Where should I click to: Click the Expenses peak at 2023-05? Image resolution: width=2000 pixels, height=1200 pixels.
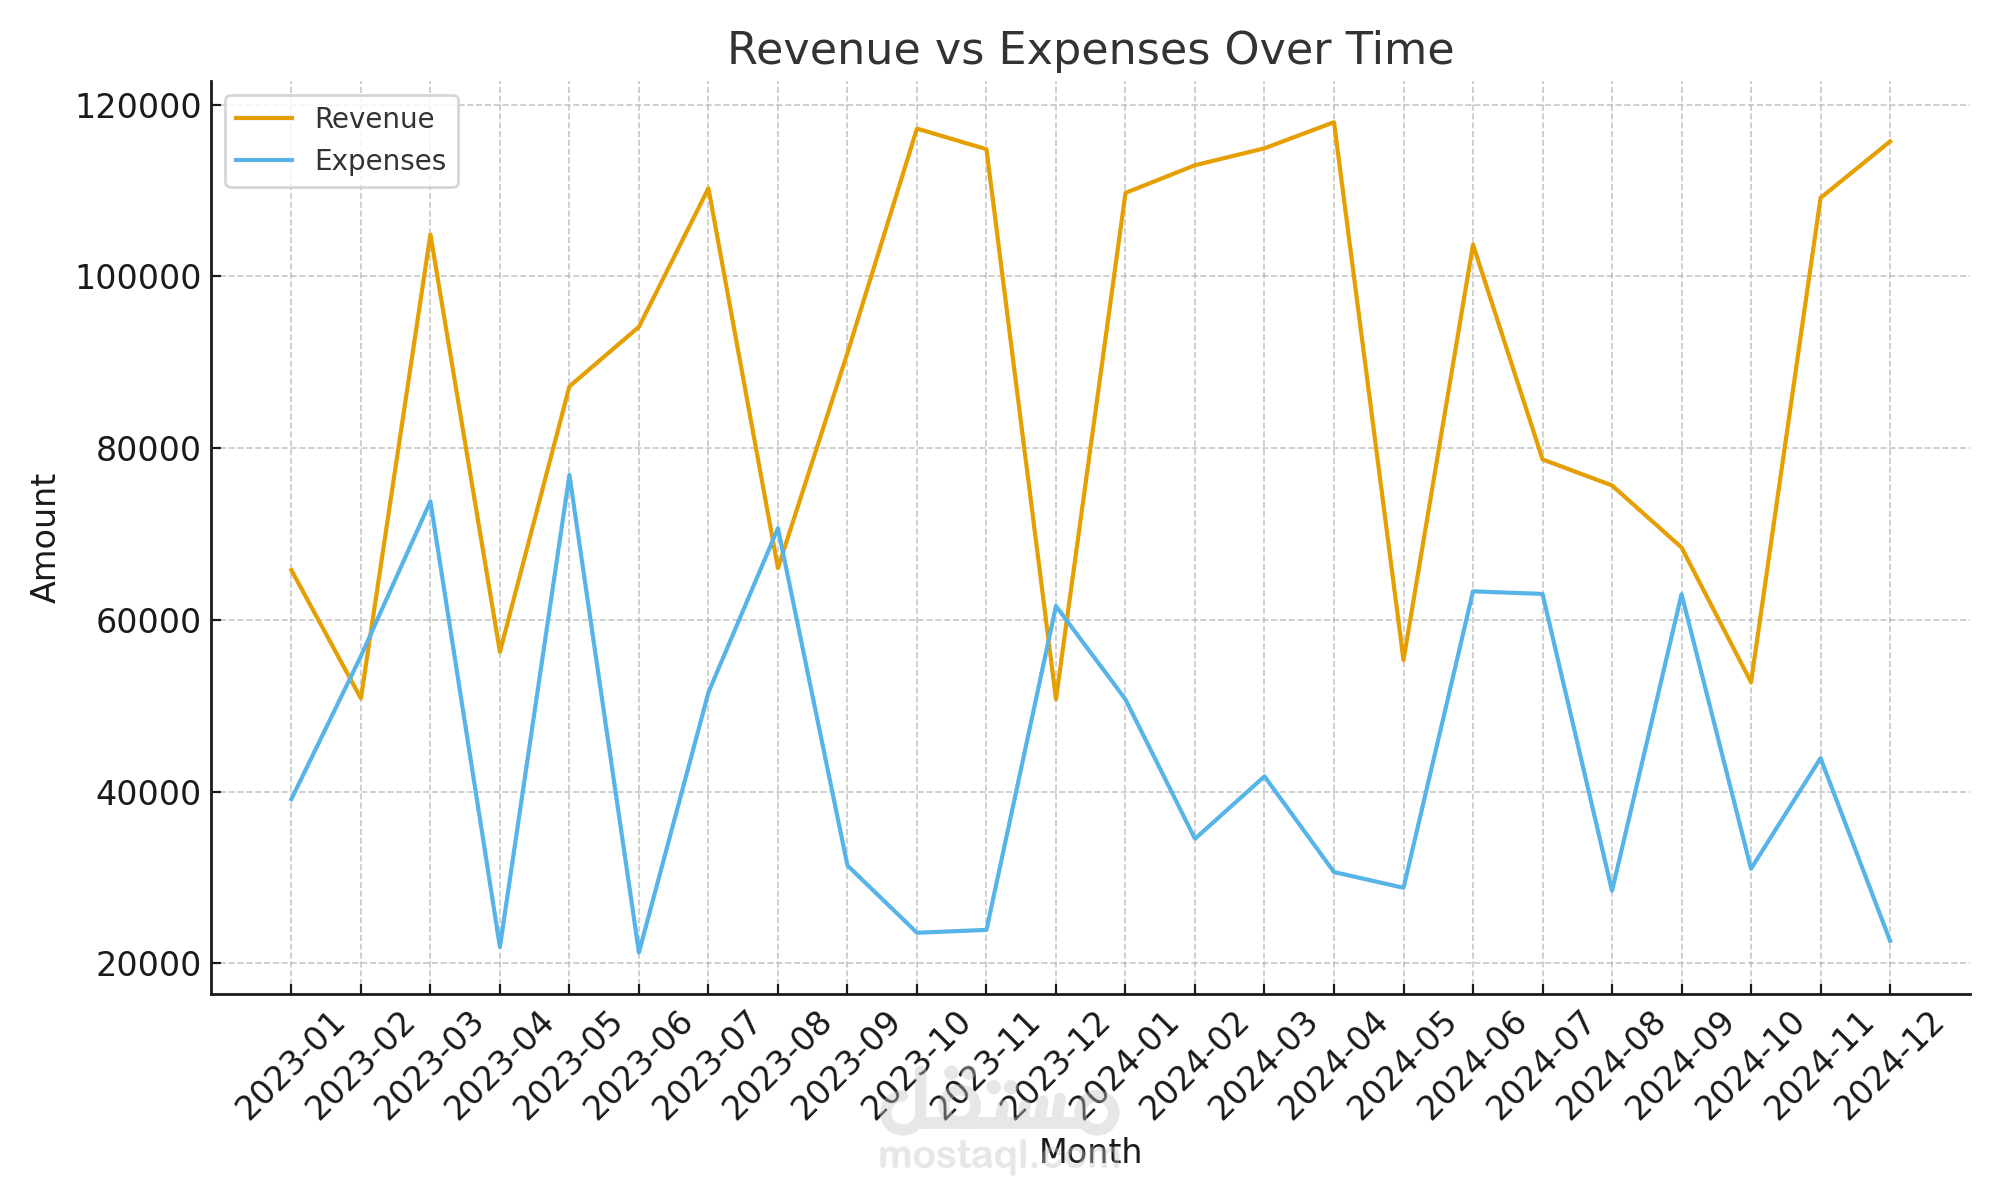click(569, 476)
